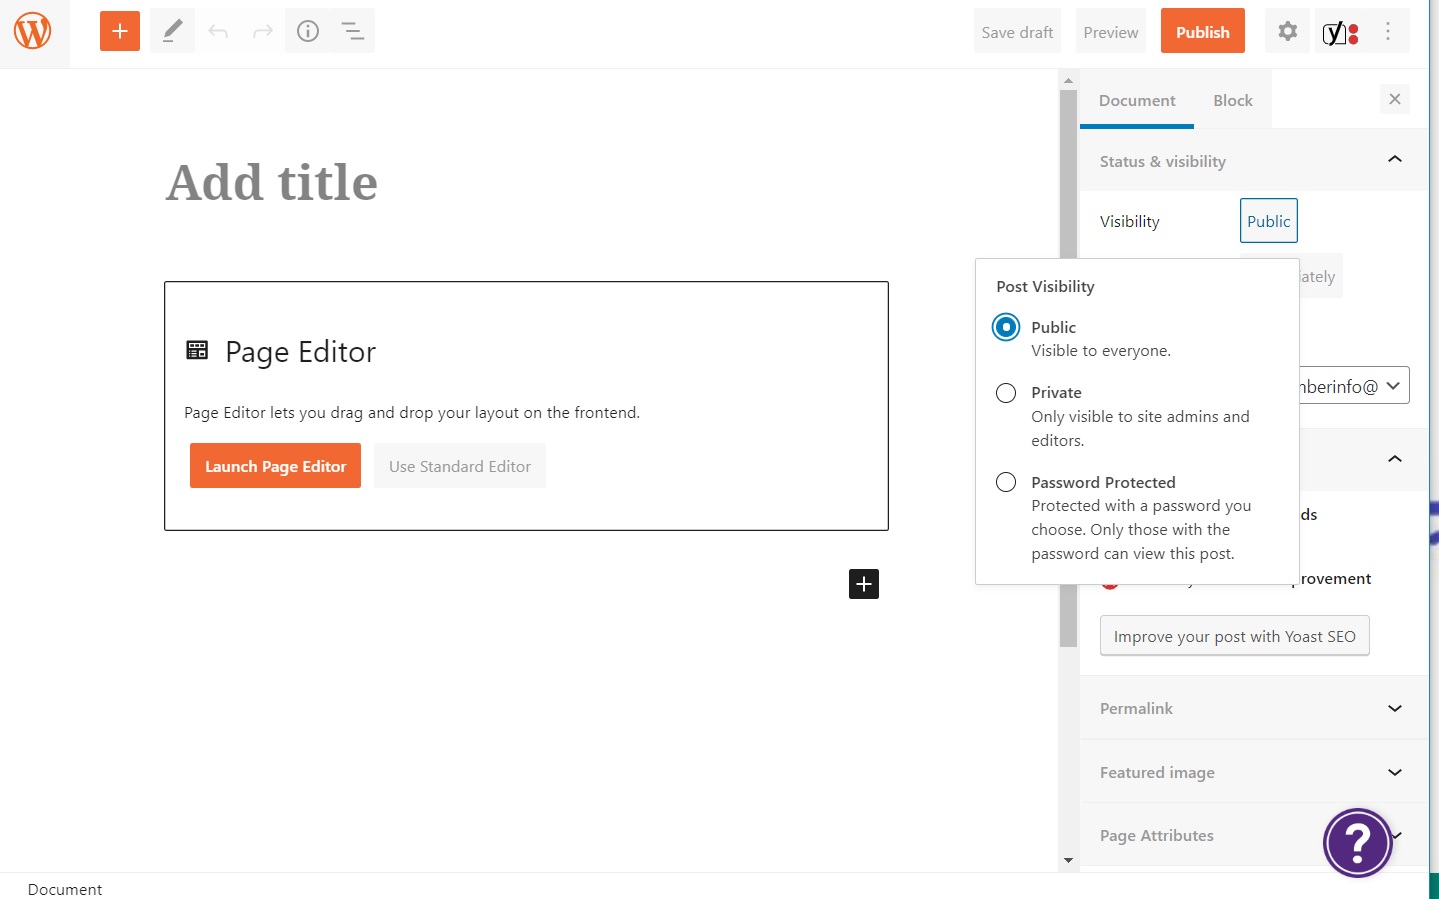Select Password Protected radio button
1439x899 pixels.
click(x=1006, y=482)
